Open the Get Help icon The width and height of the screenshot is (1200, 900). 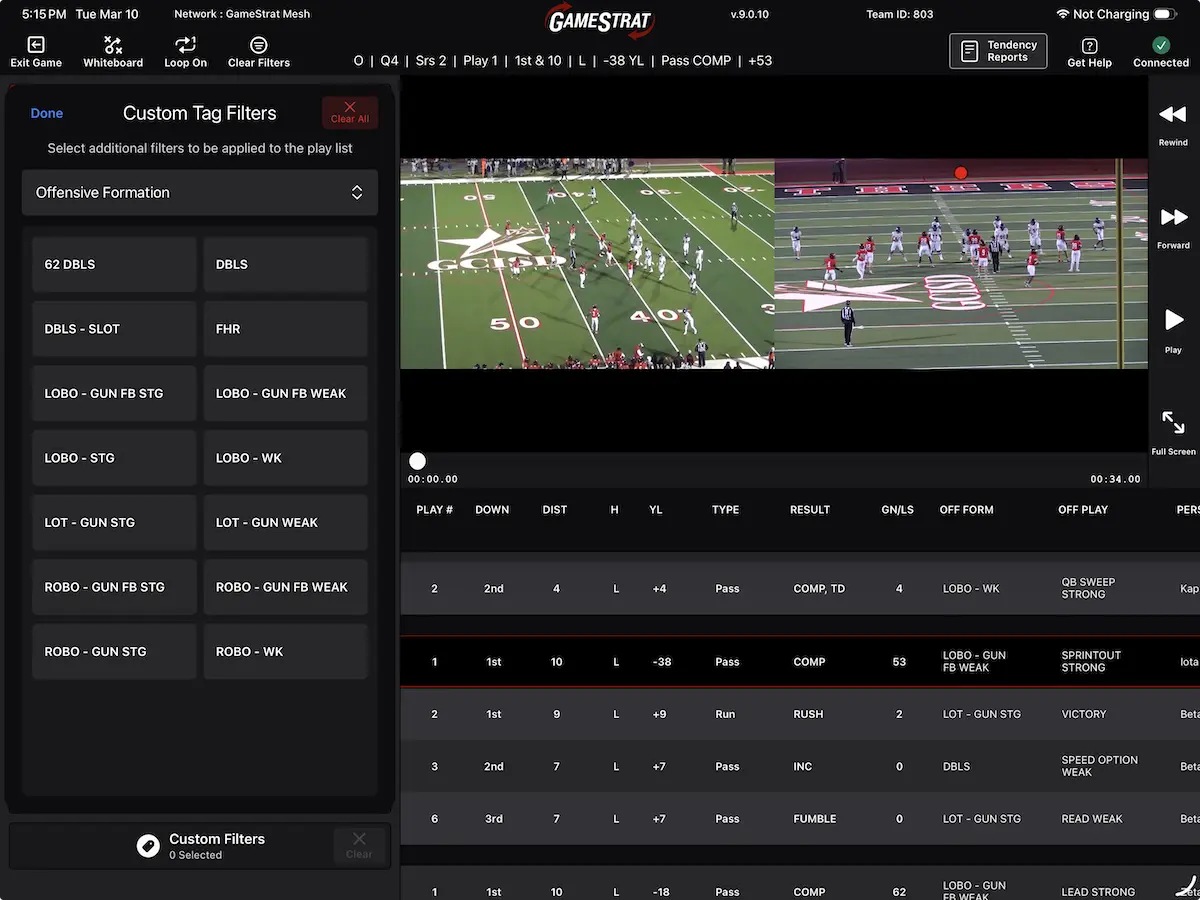point(1089,47)
